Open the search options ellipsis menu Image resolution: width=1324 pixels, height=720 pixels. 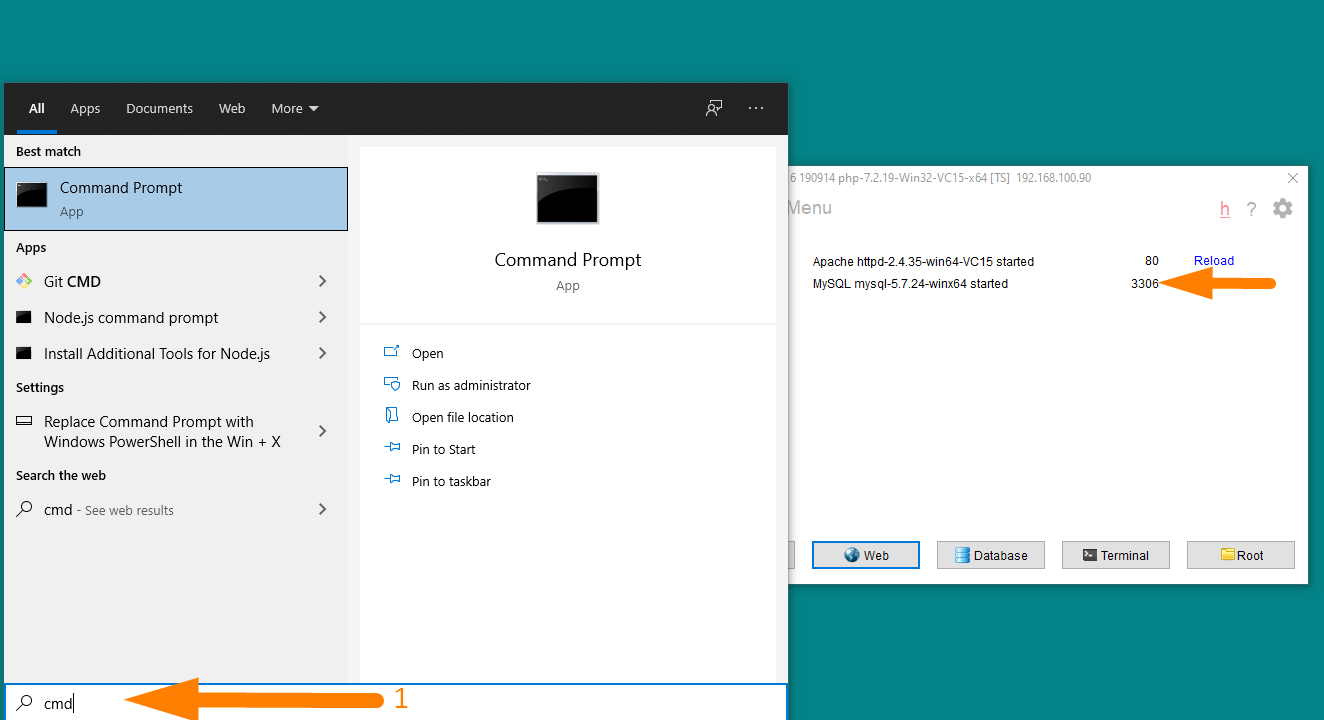point(756,108)
